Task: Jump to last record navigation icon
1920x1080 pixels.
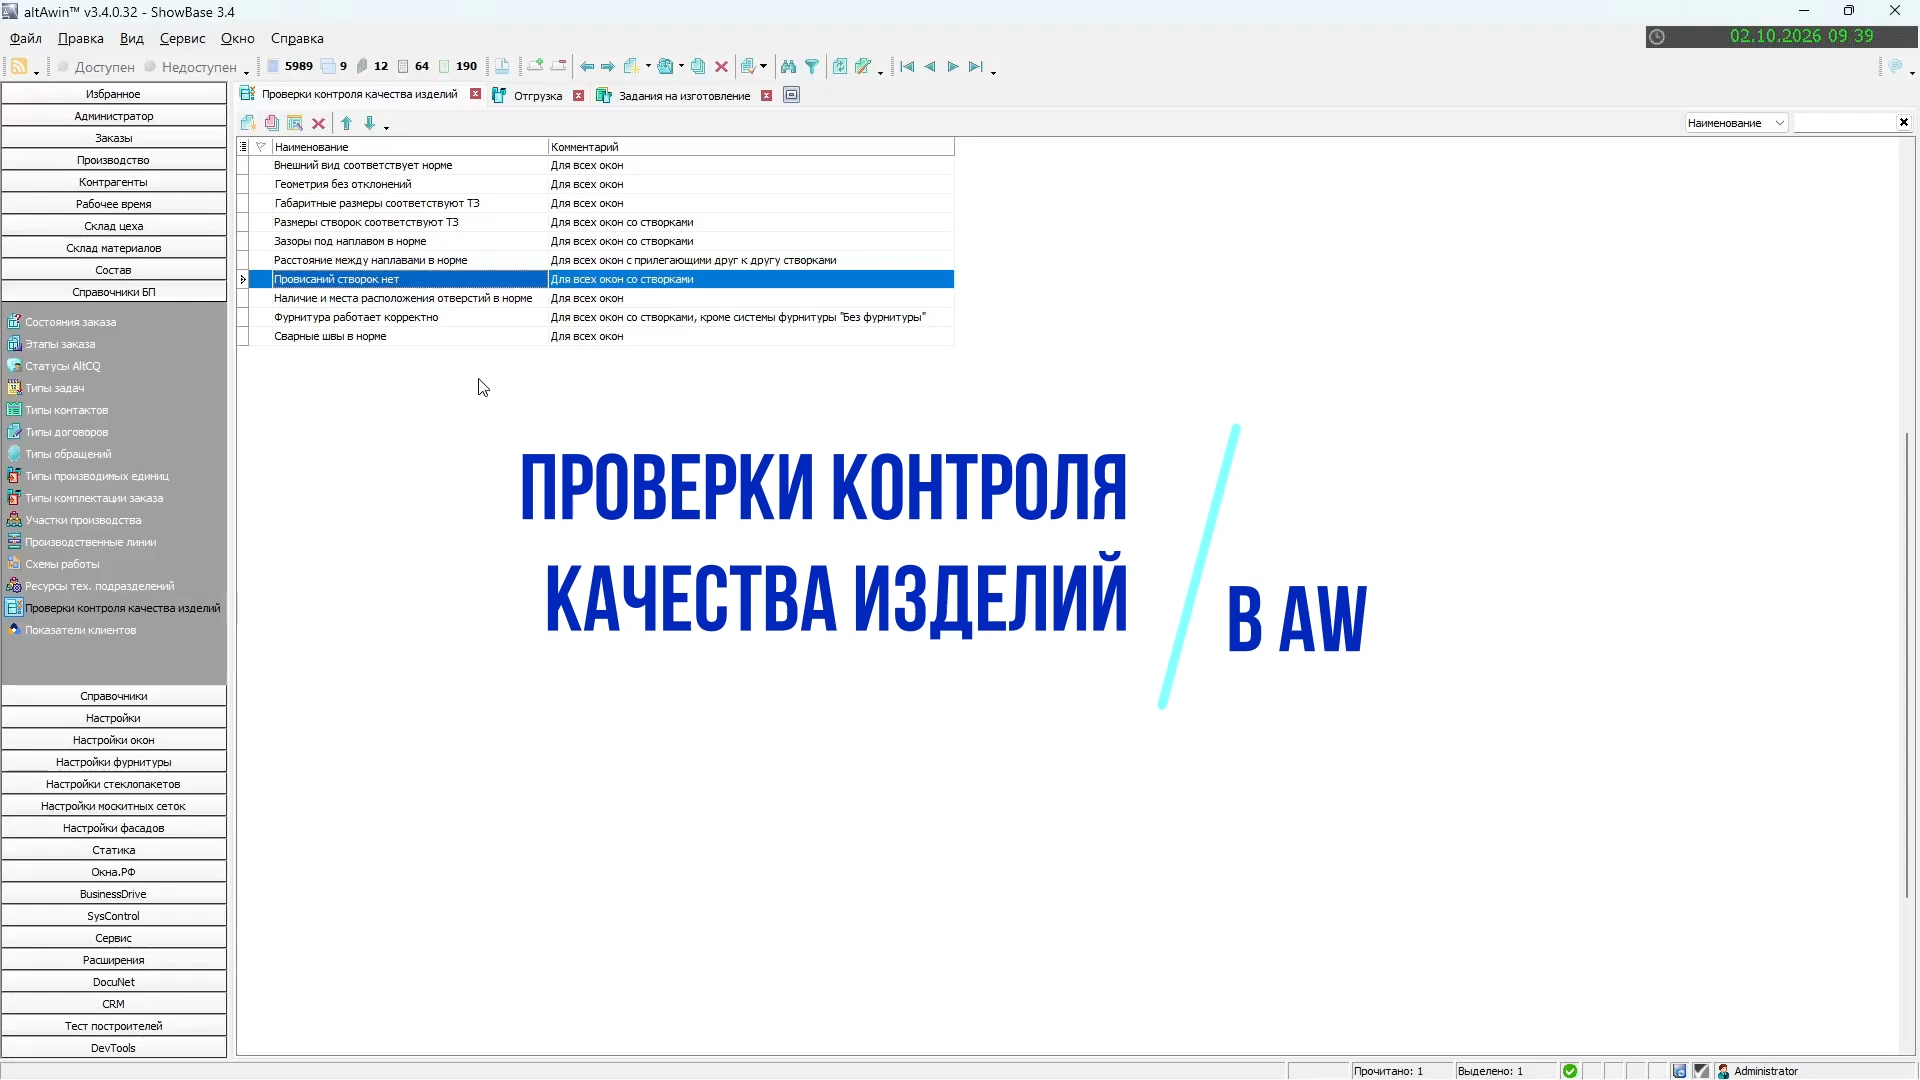Action: click(x=975, y=67)
